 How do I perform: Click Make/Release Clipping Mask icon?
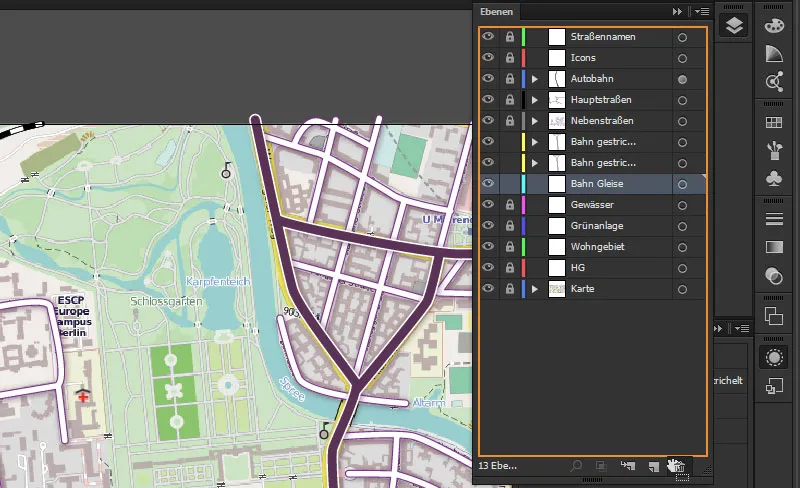[x=601, y=466]
